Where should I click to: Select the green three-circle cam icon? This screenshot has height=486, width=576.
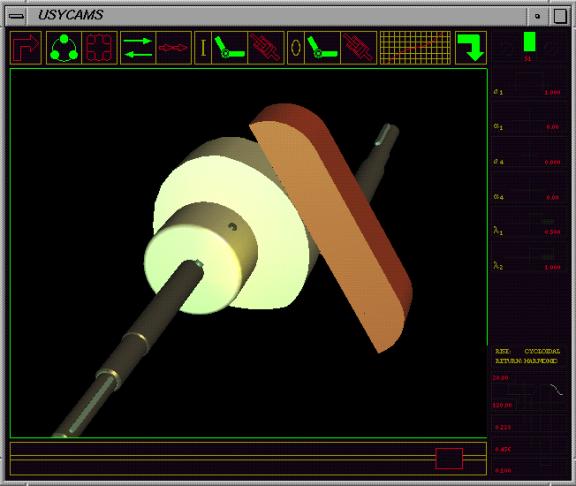tap(64, 48)
